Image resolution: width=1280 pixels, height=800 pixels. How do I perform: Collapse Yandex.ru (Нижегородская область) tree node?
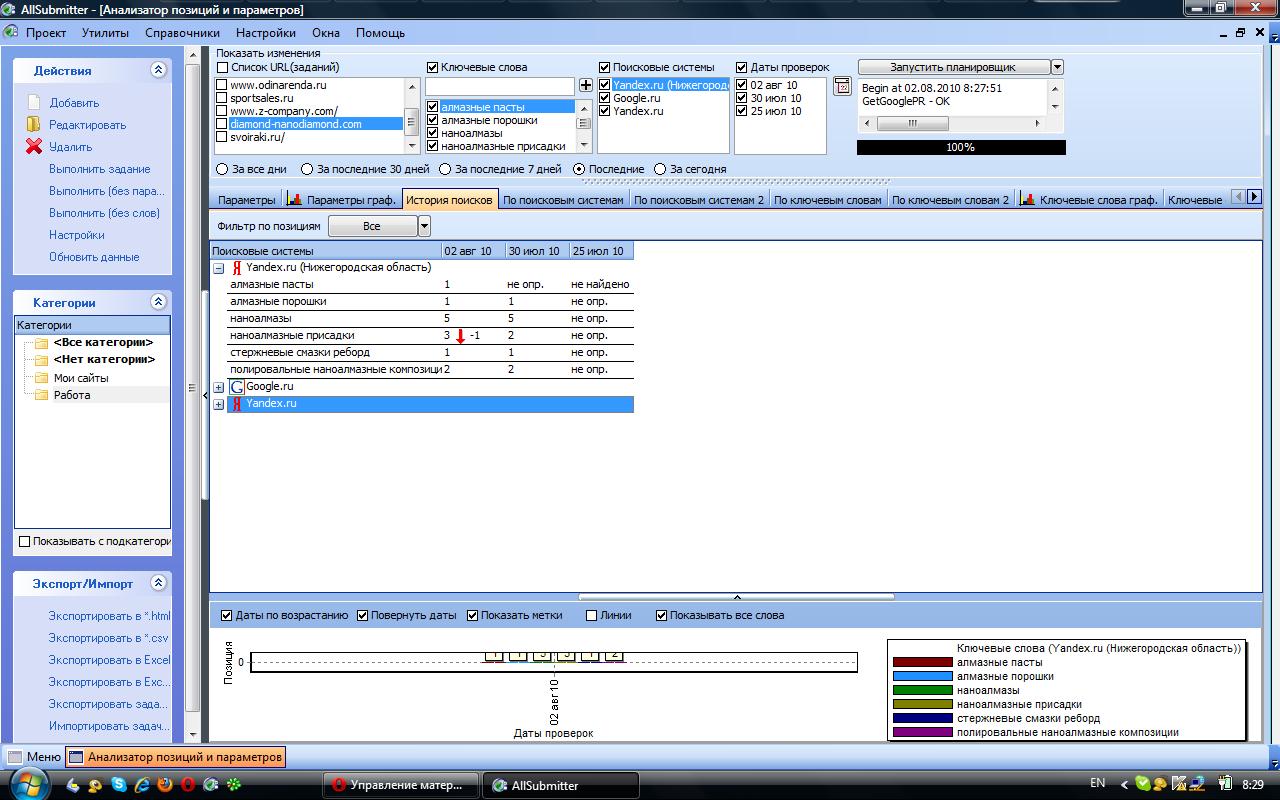[x=219, y=268]
